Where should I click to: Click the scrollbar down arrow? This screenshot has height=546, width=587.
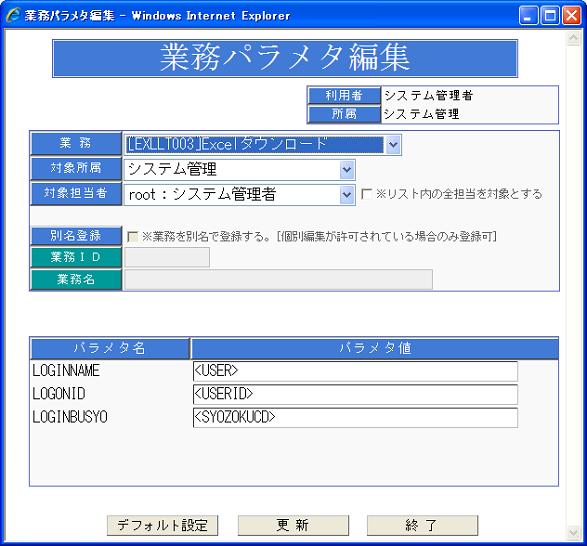click(x=573, y=532)
